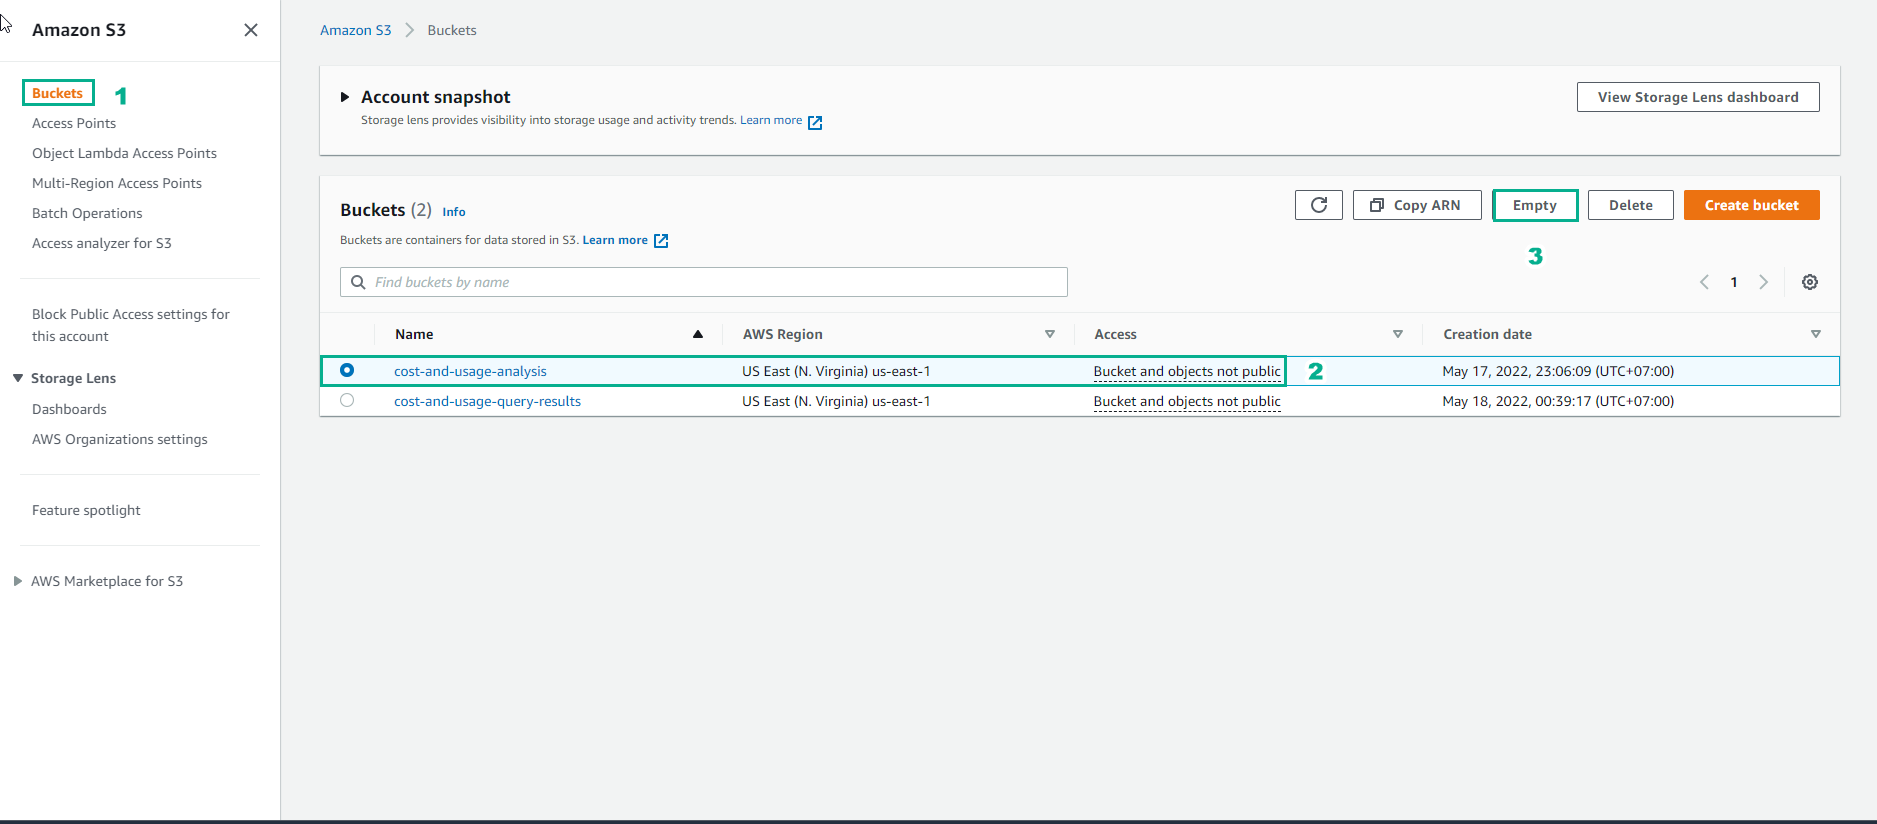Sort by Name column ascending arrow
1877x824 pixels.
tap(698, 334)
